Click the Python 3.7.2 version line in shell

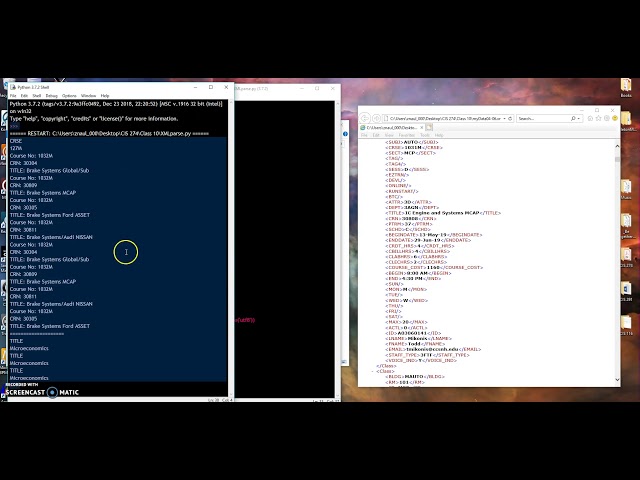[116, 104]
